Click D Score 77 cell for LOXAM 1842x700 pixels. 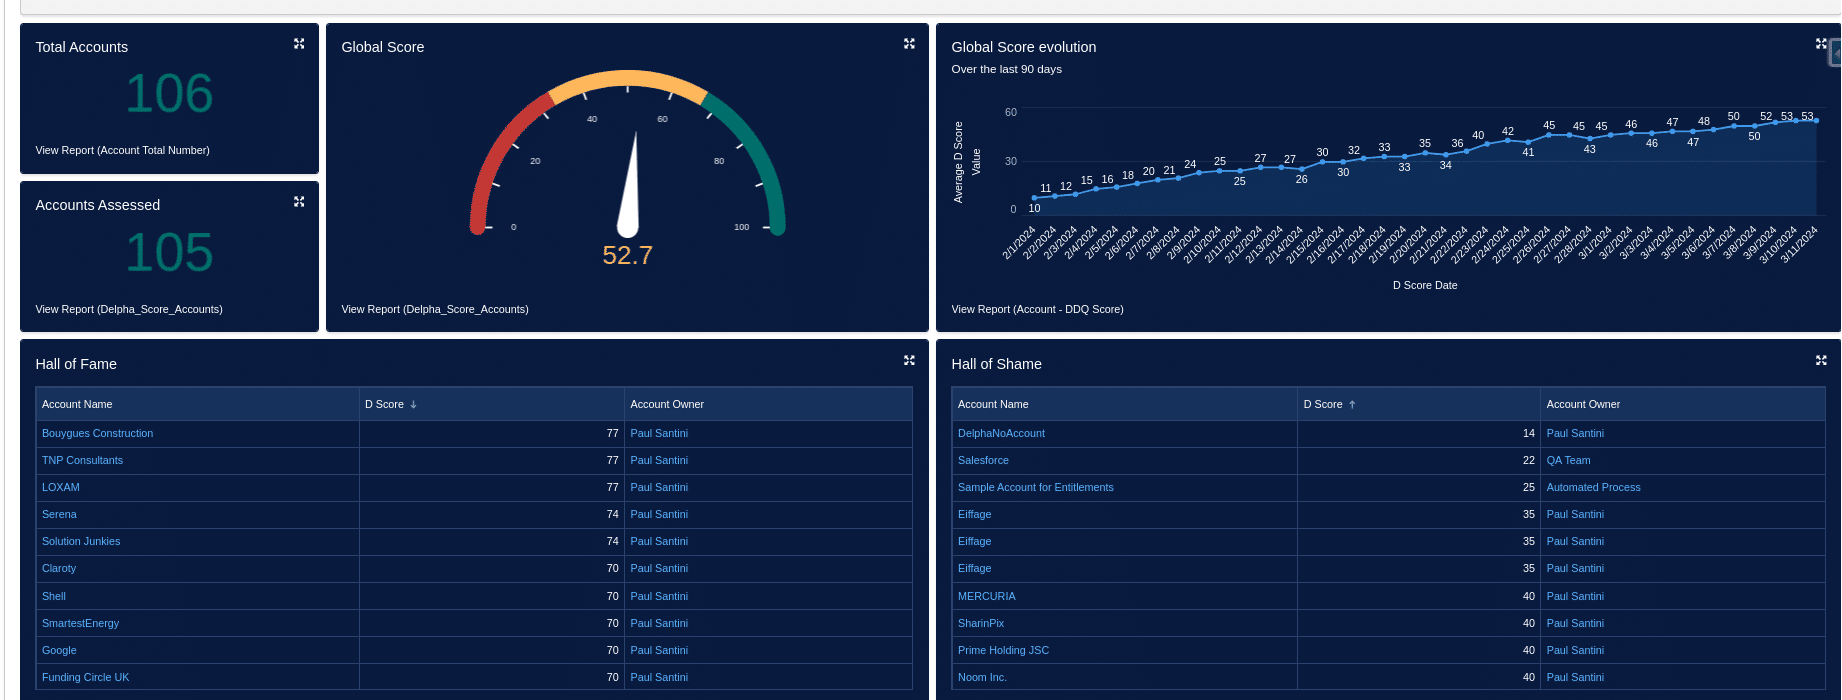(491, 487)
